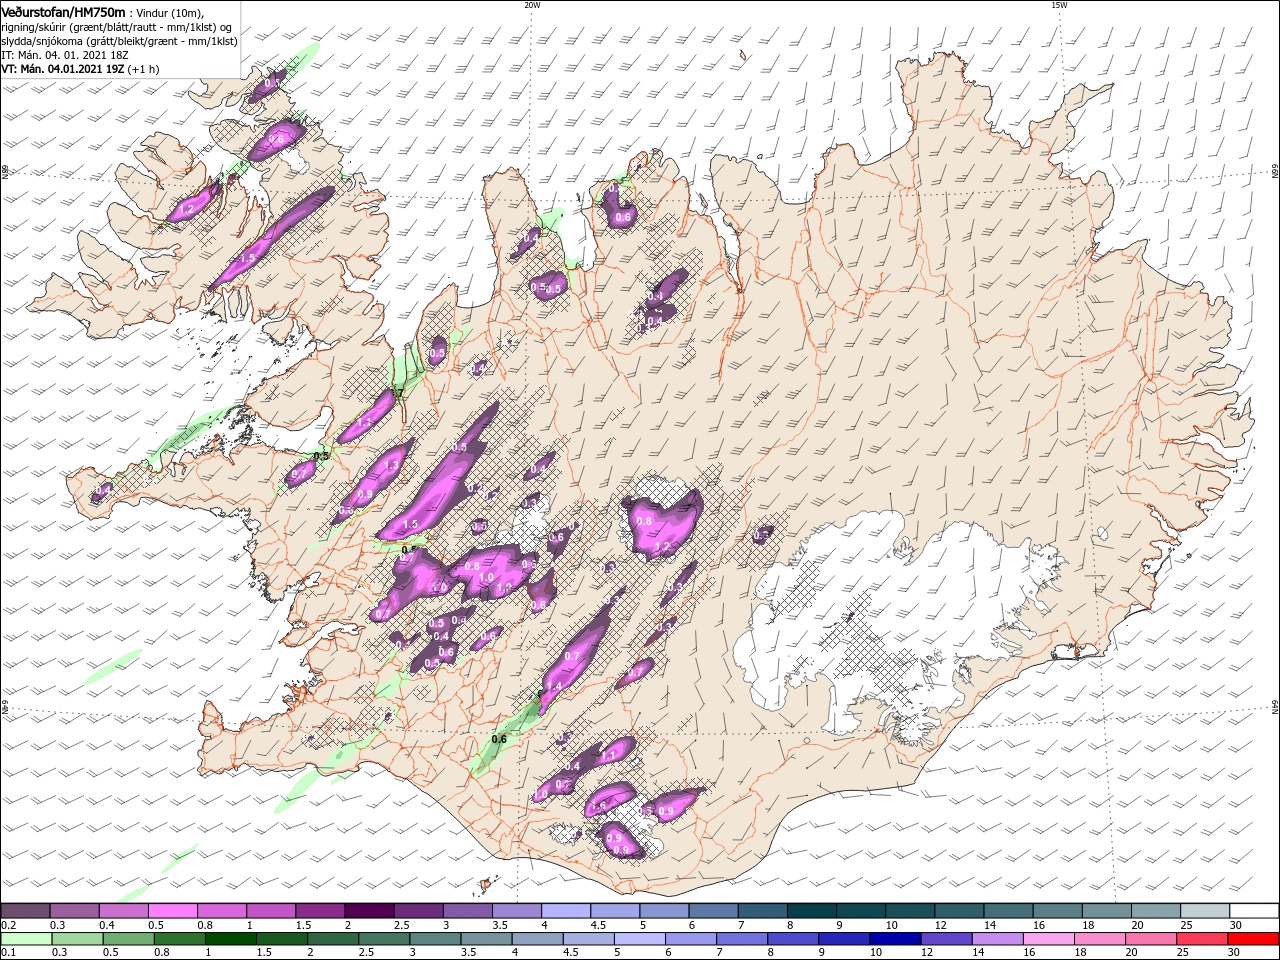The width and height of the screenshot is (1280, 960).
Task: Pick the violet swatch labeled 12 in lower row
Action: (945, 939)
